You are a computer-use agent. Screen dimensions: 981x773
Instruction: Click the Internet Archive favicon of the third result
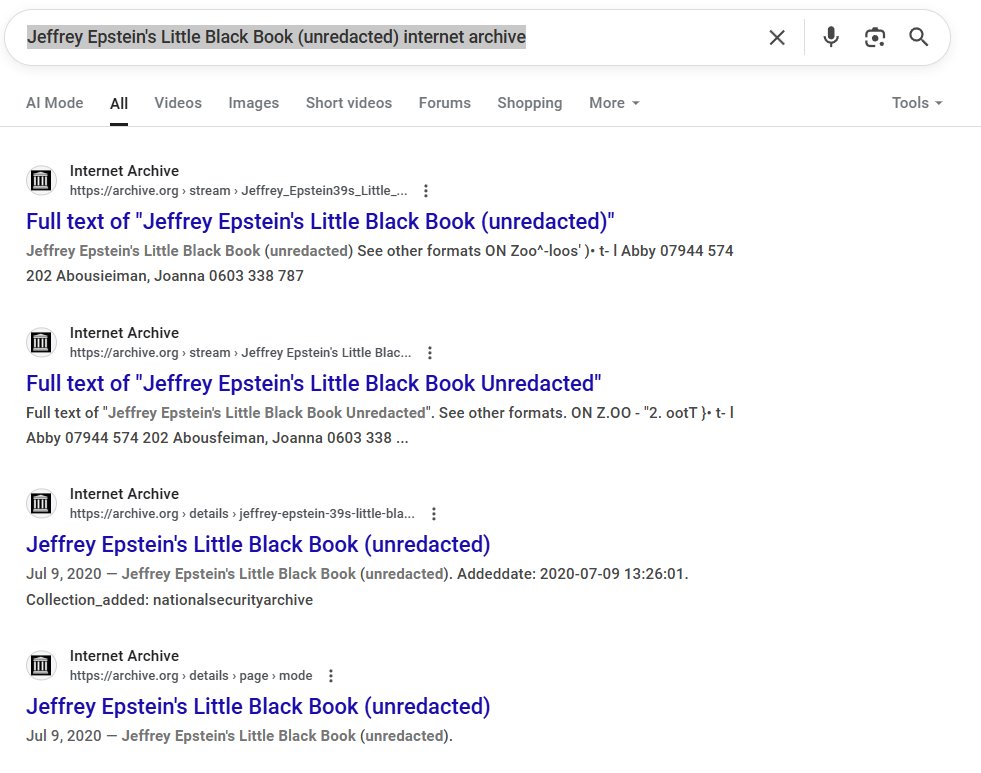pos(41,503)
